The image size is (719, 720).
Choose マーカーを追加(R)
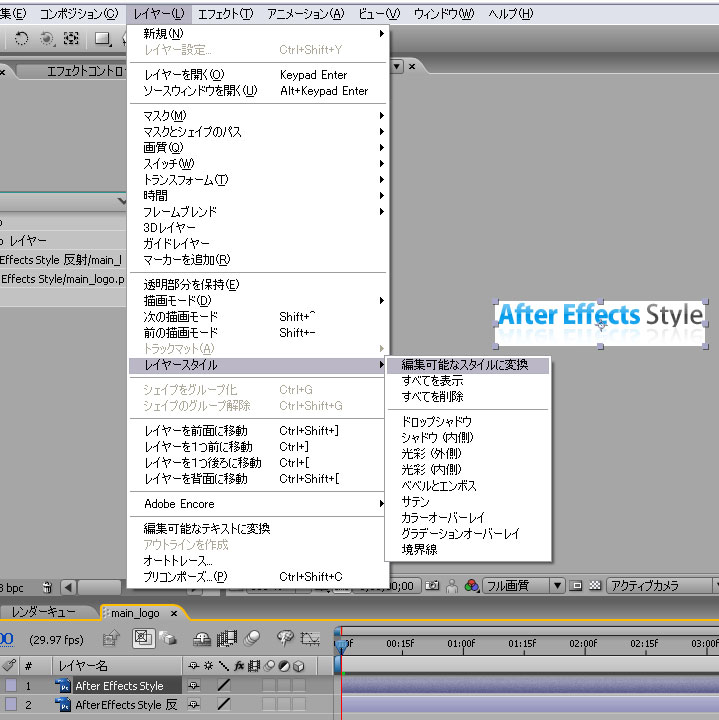pyautogui.click(x=258, y=260)
